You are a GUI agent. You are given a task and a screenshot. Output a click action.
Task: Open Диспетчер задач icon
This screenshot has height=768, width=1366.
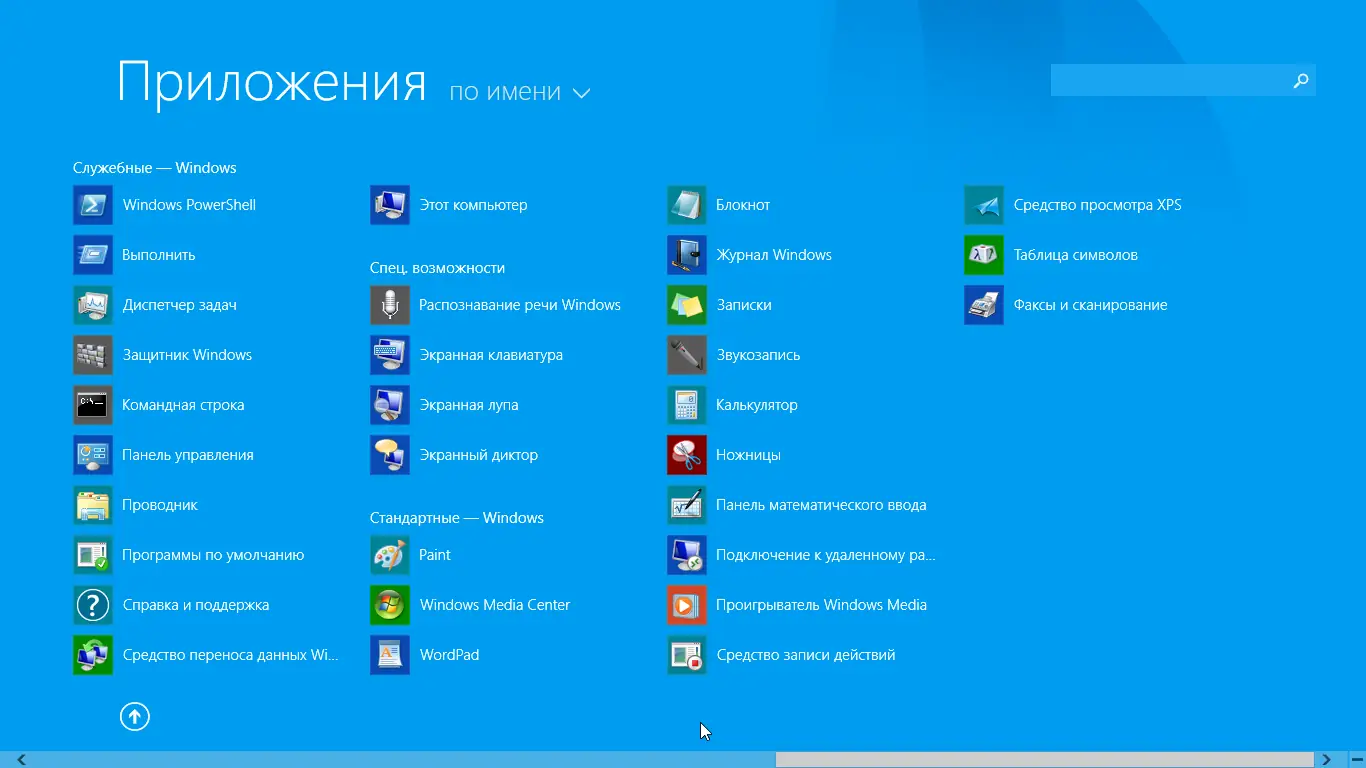tap(93, 305)
